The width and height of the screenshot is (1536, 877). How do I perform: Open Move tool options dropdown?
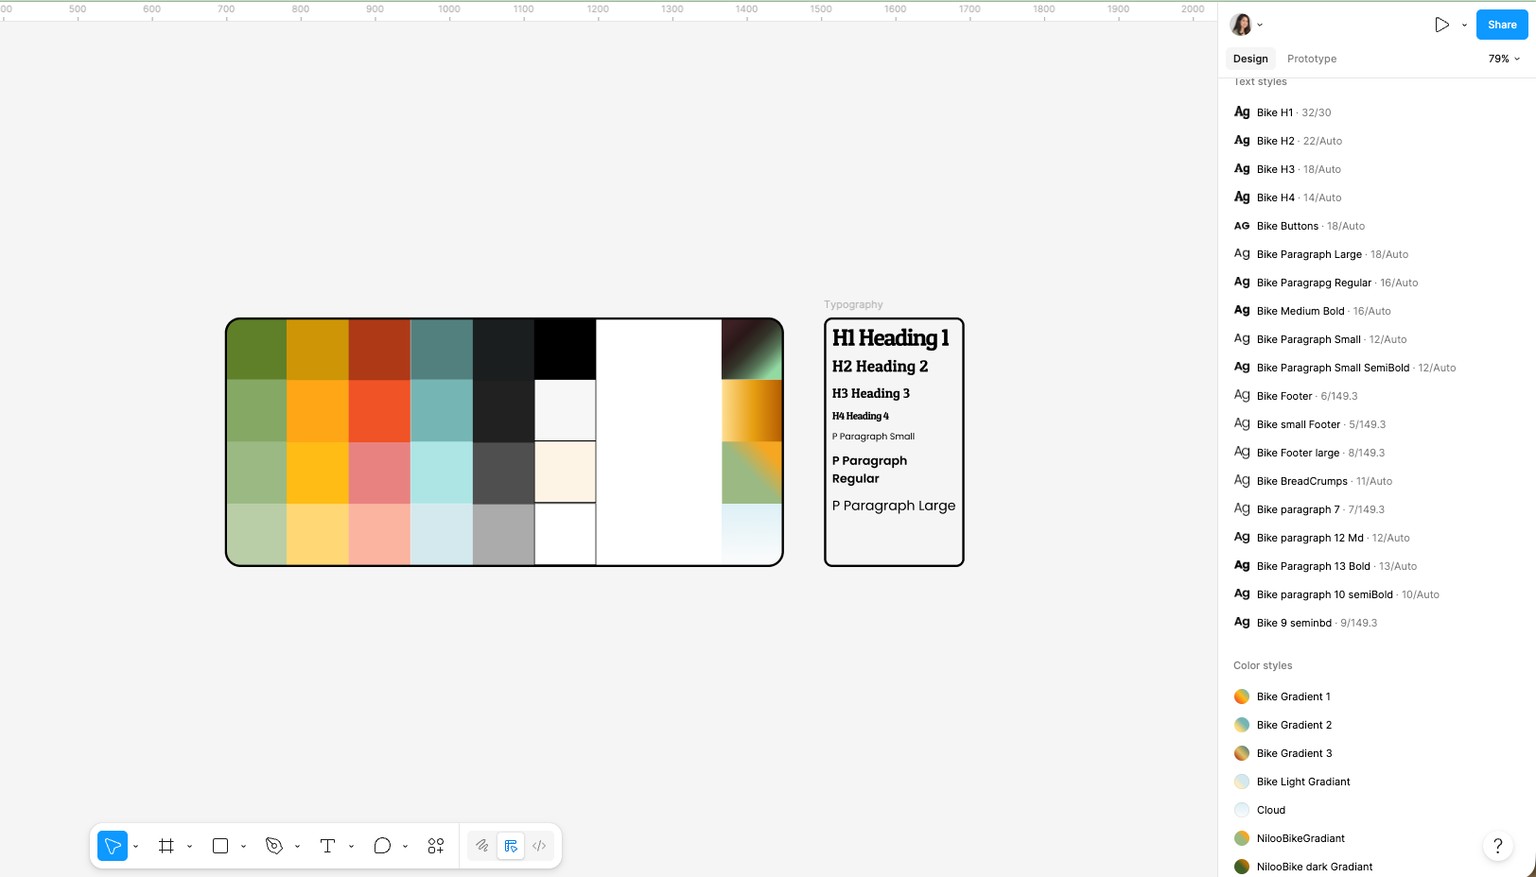[136, 847]
